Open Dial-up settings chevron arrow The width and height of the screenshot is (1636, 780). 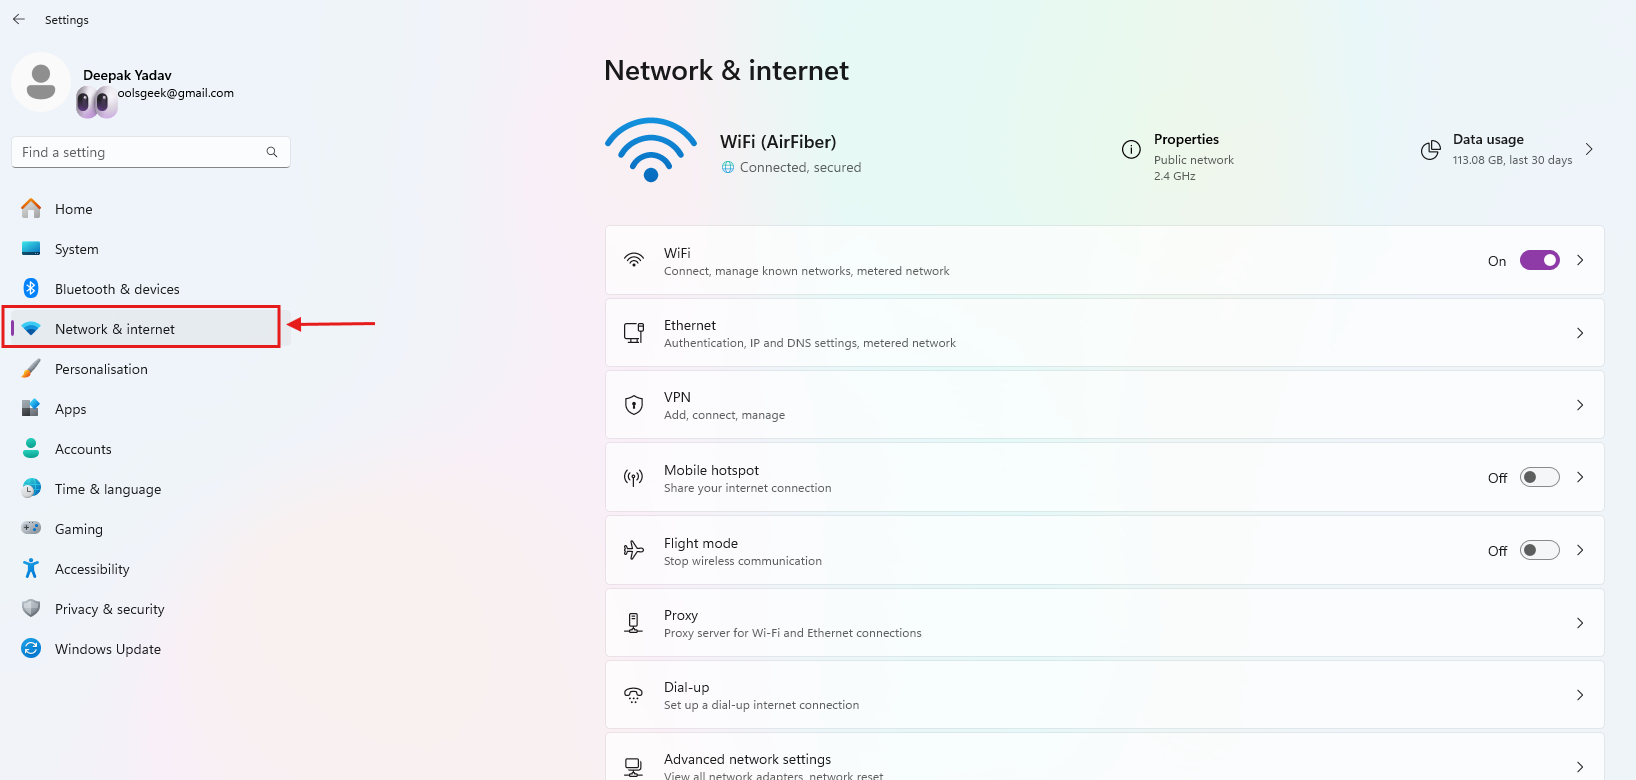pos(1580,695)
